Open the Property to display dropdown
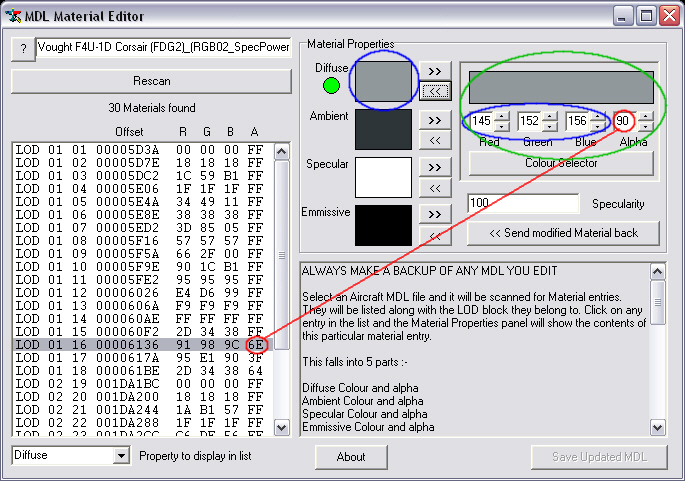685x481 pixels. (x=122, y=456)
